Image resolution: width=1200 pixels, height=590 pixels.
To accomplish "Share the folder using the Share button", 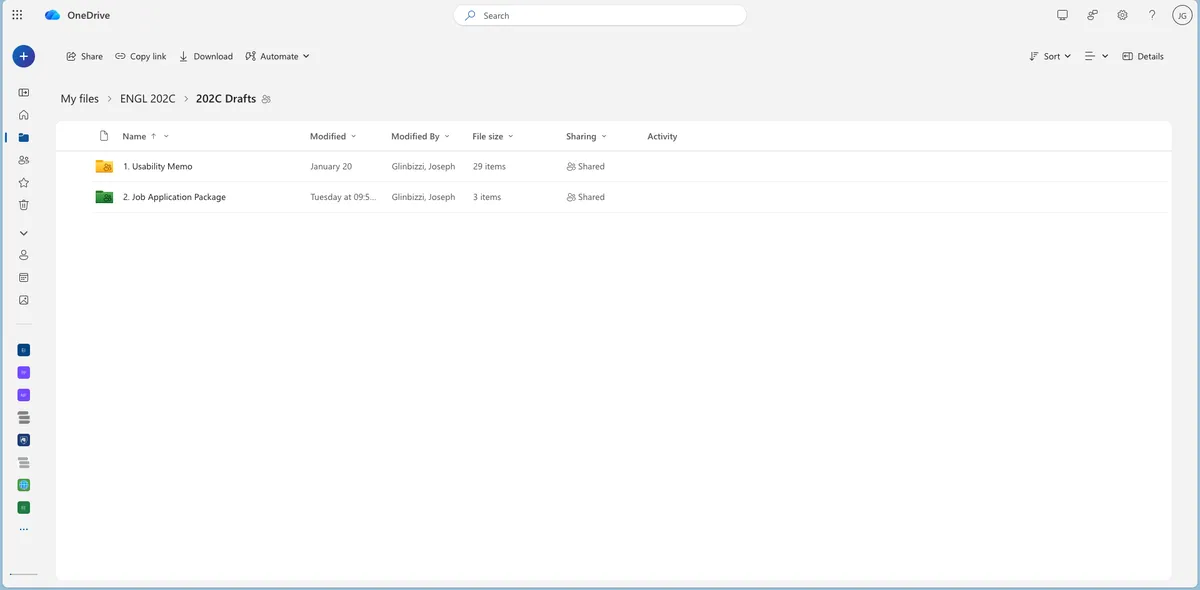I will pos(84,56).
